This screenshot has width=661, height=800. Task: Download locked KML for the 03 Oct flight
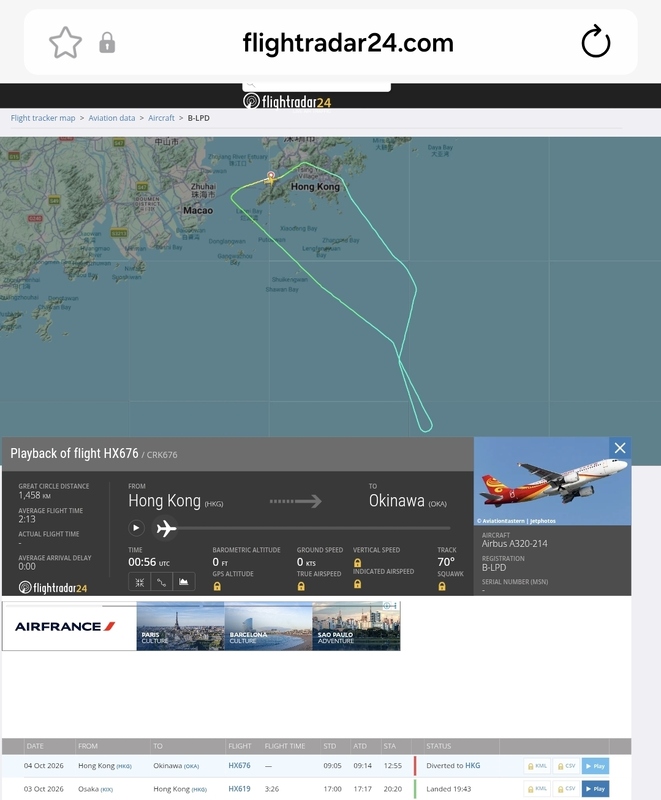click(537, 789)
